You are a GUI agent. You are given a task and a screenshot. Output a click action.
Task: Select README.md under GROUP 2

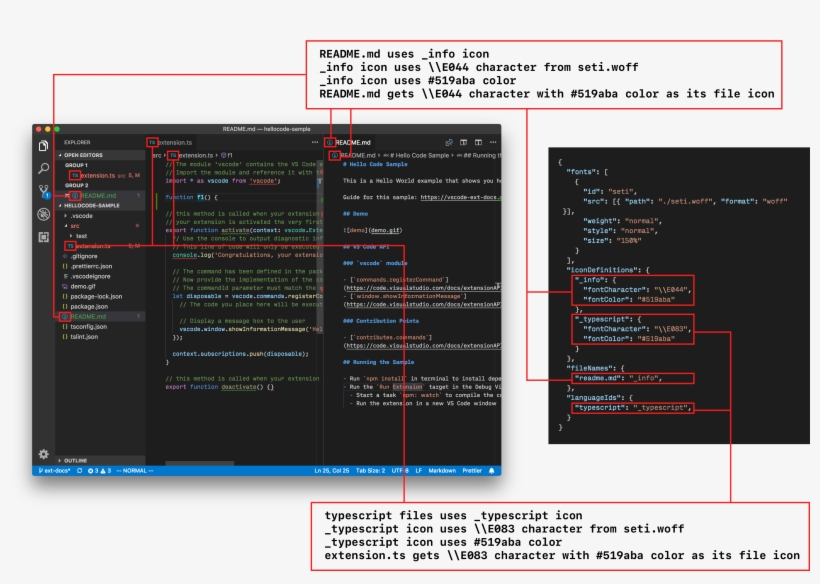coord(99,196)
